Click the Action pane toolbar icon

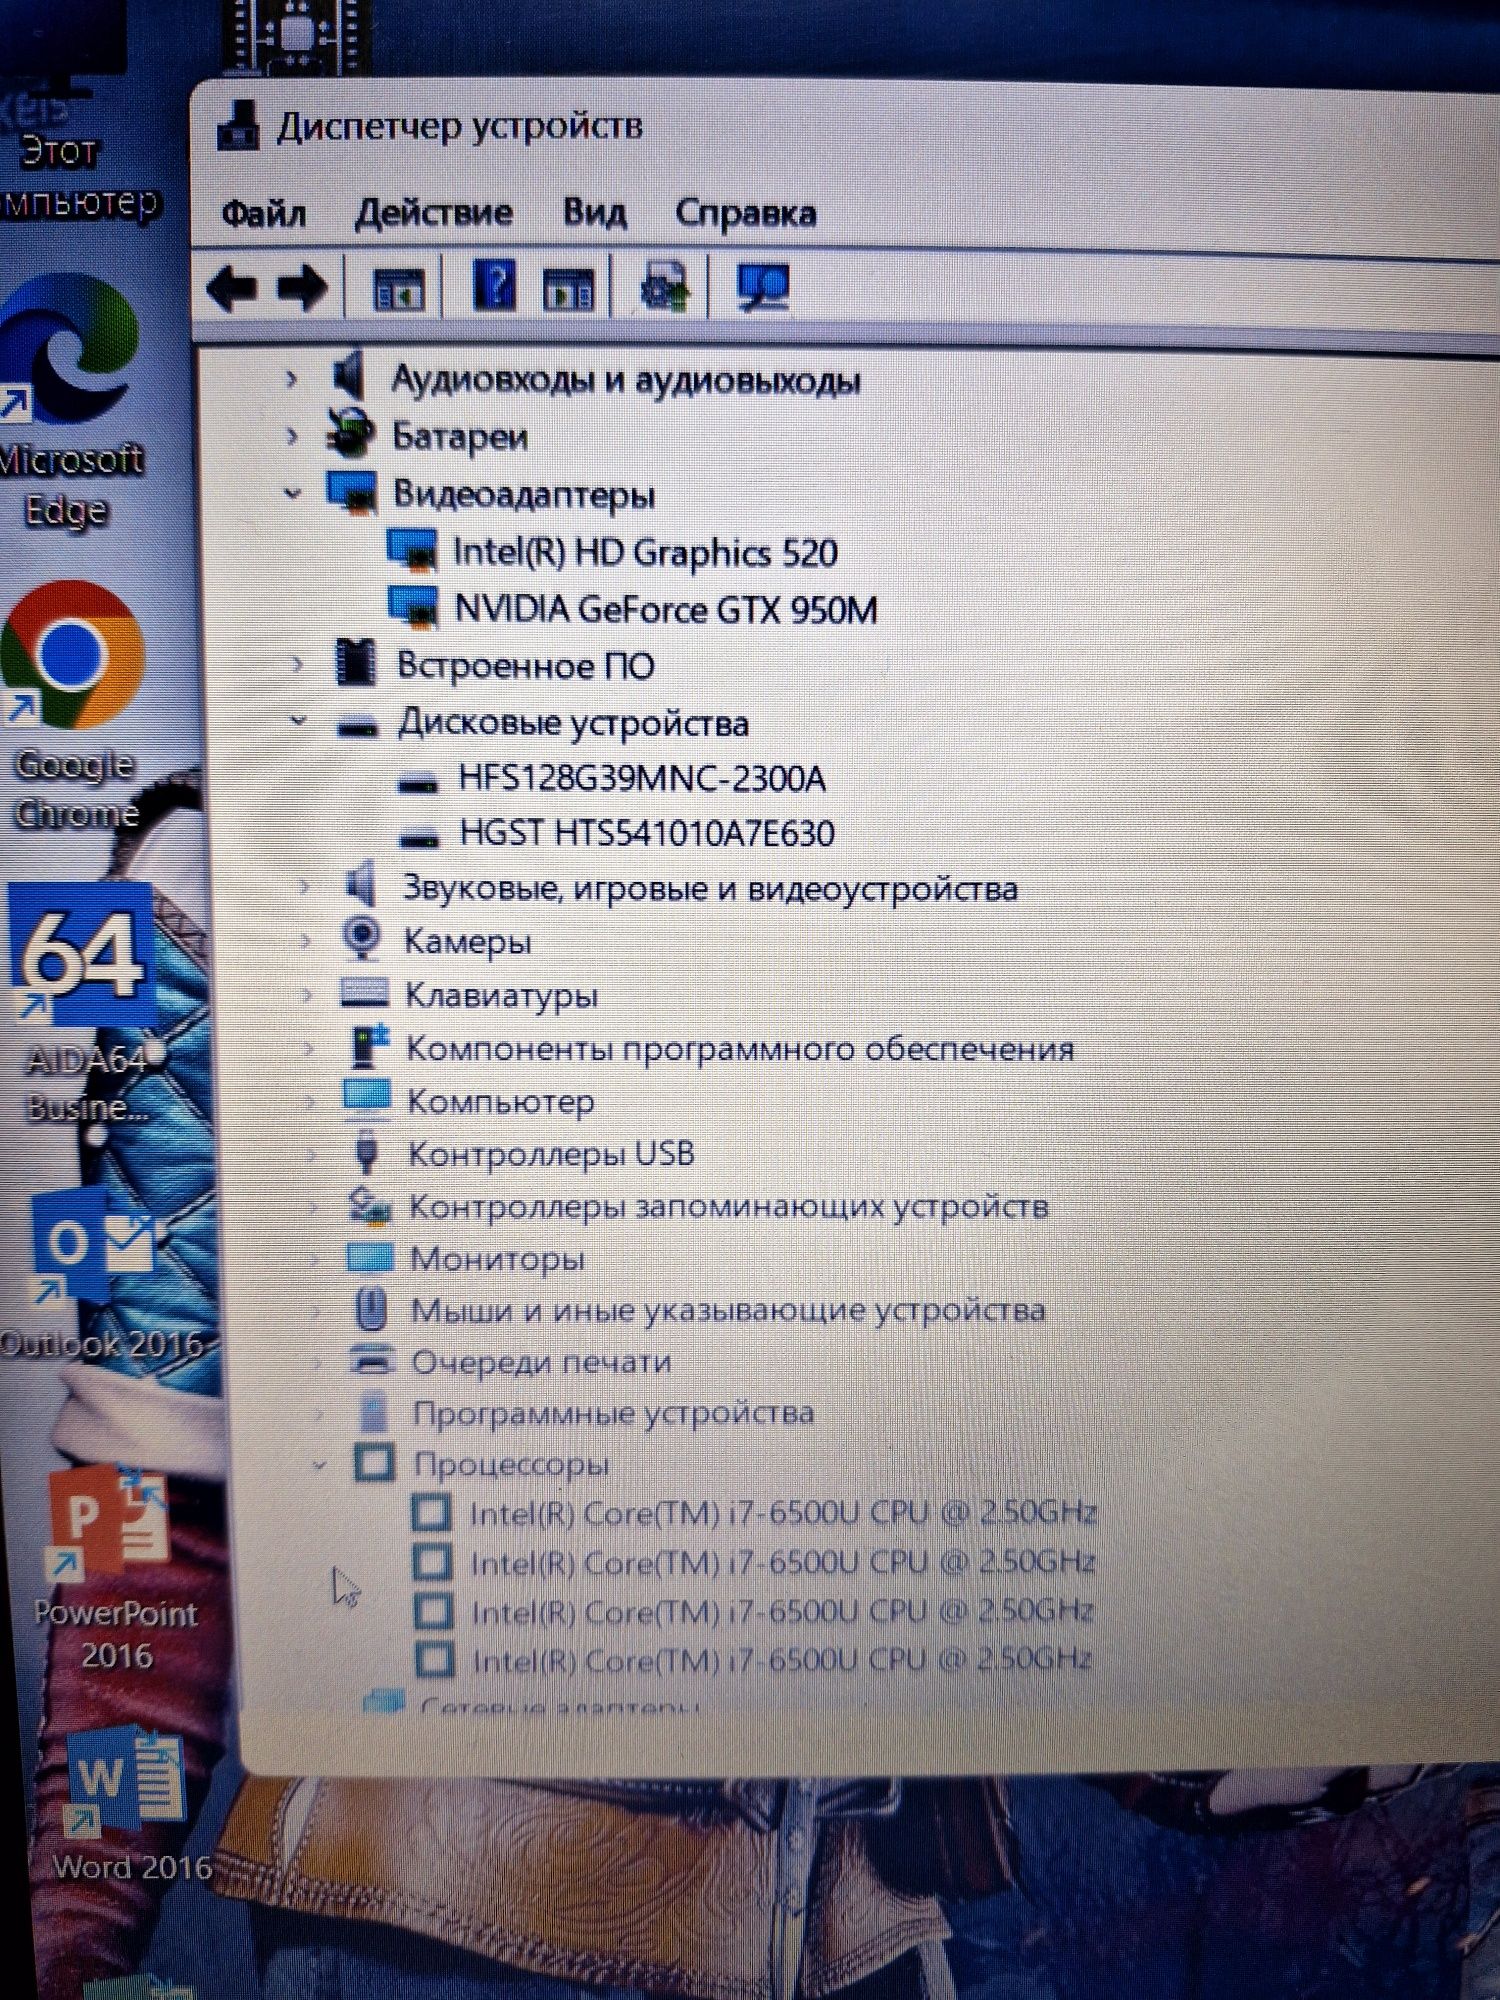pyautogui.click(x=568, y=289)
